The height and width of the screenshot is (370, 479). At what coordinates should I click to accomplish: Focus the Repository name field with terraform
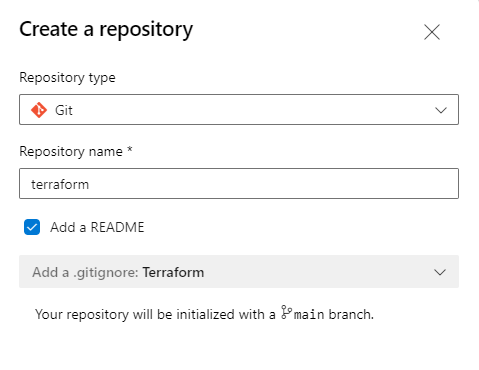239,184
